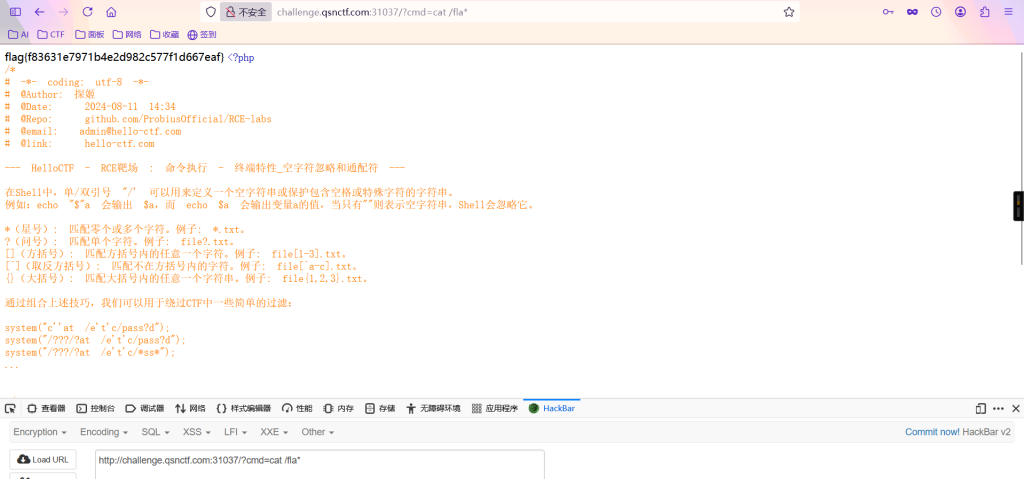Toggle sidebar panel icon

pos(15,12)
